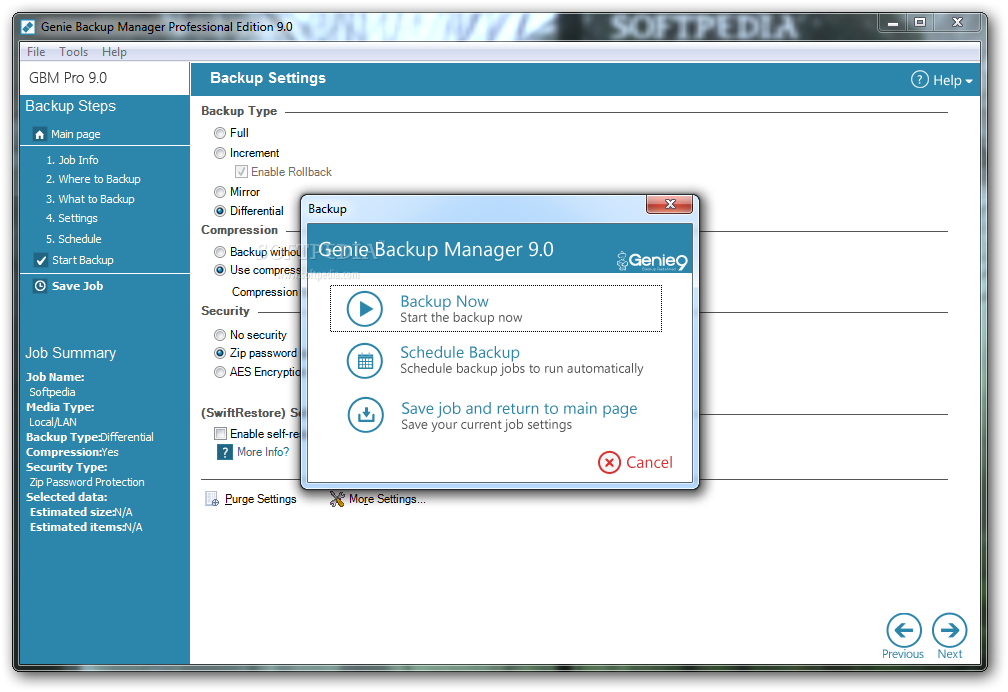Go to 2. Where to Backup step
This screenshot has width=1008, height=692.
(93, 179)
